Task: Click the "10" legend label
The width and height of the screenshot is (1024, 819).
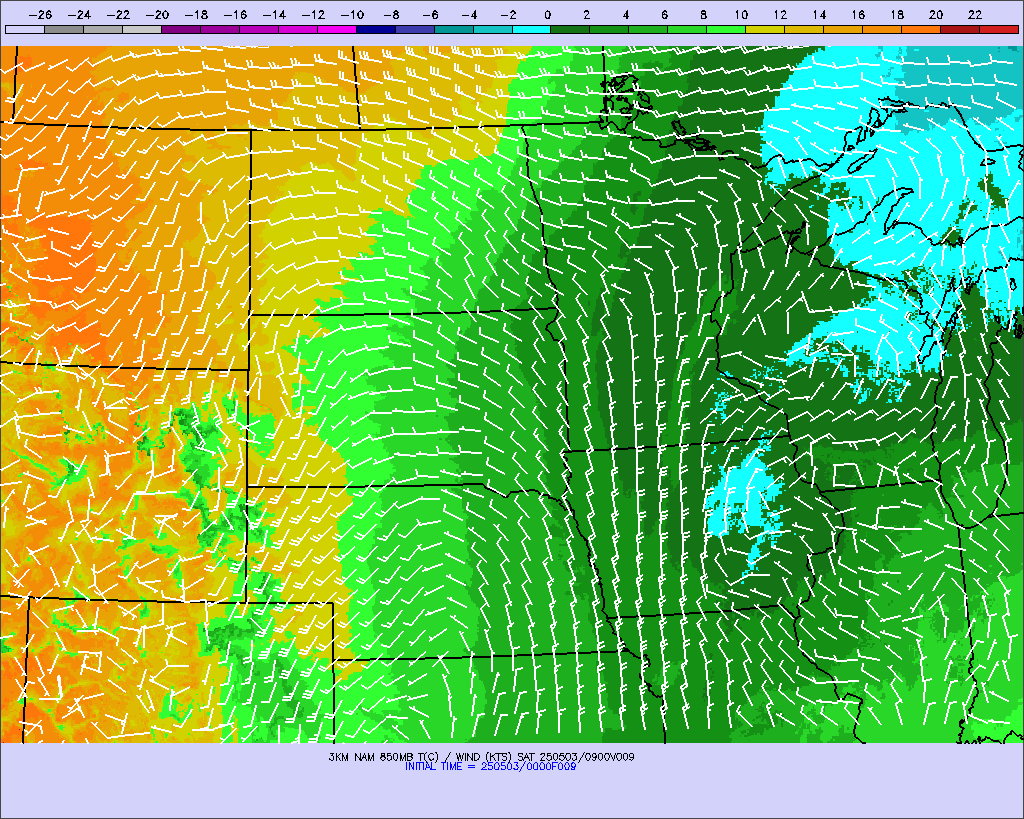Action: 741,15
